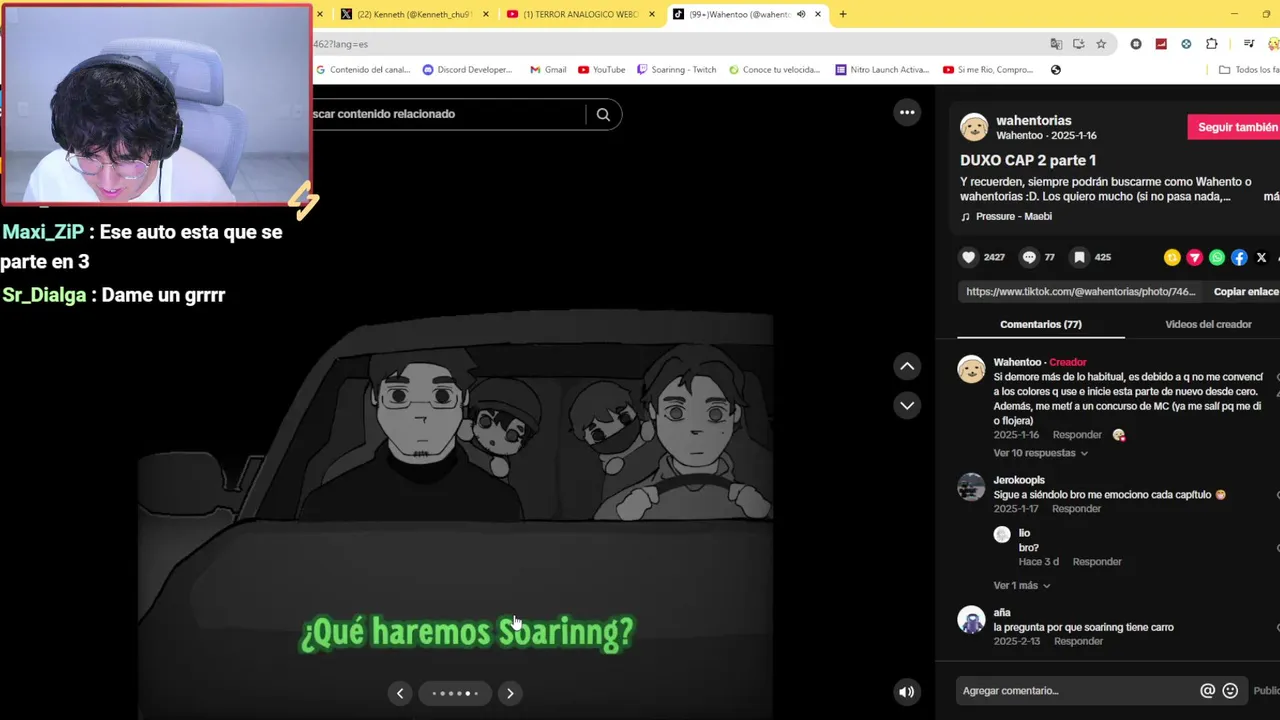Viewport: 1280px width, 720px height.
Task: Click the install app icon in address bar
Action: click(x=1078, y=44)
